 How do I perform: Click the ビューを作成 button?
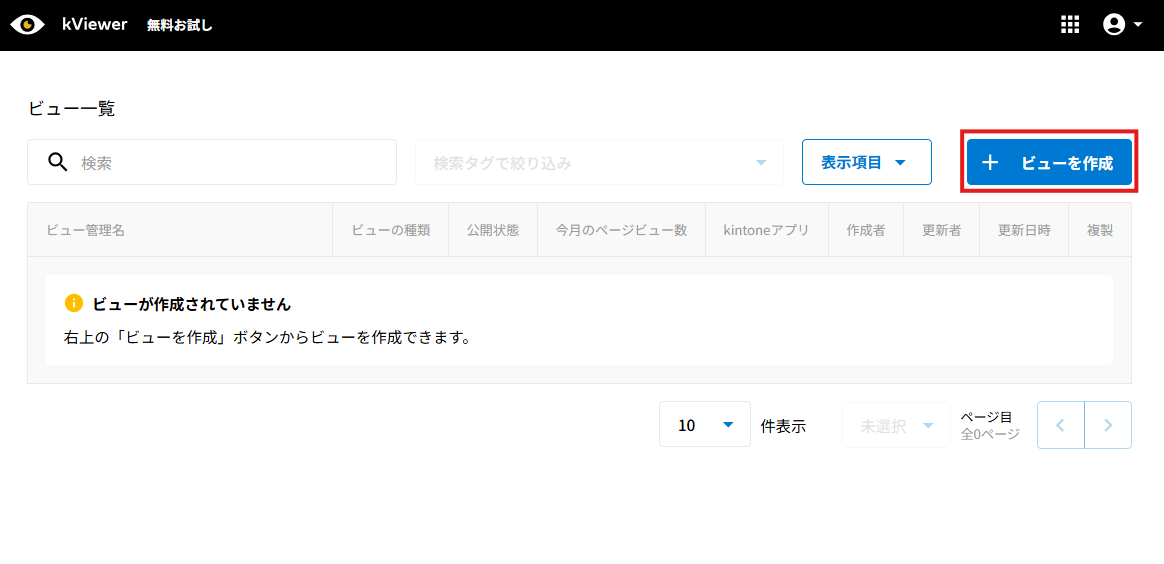pyautogui.click(x=1049, y=163)
